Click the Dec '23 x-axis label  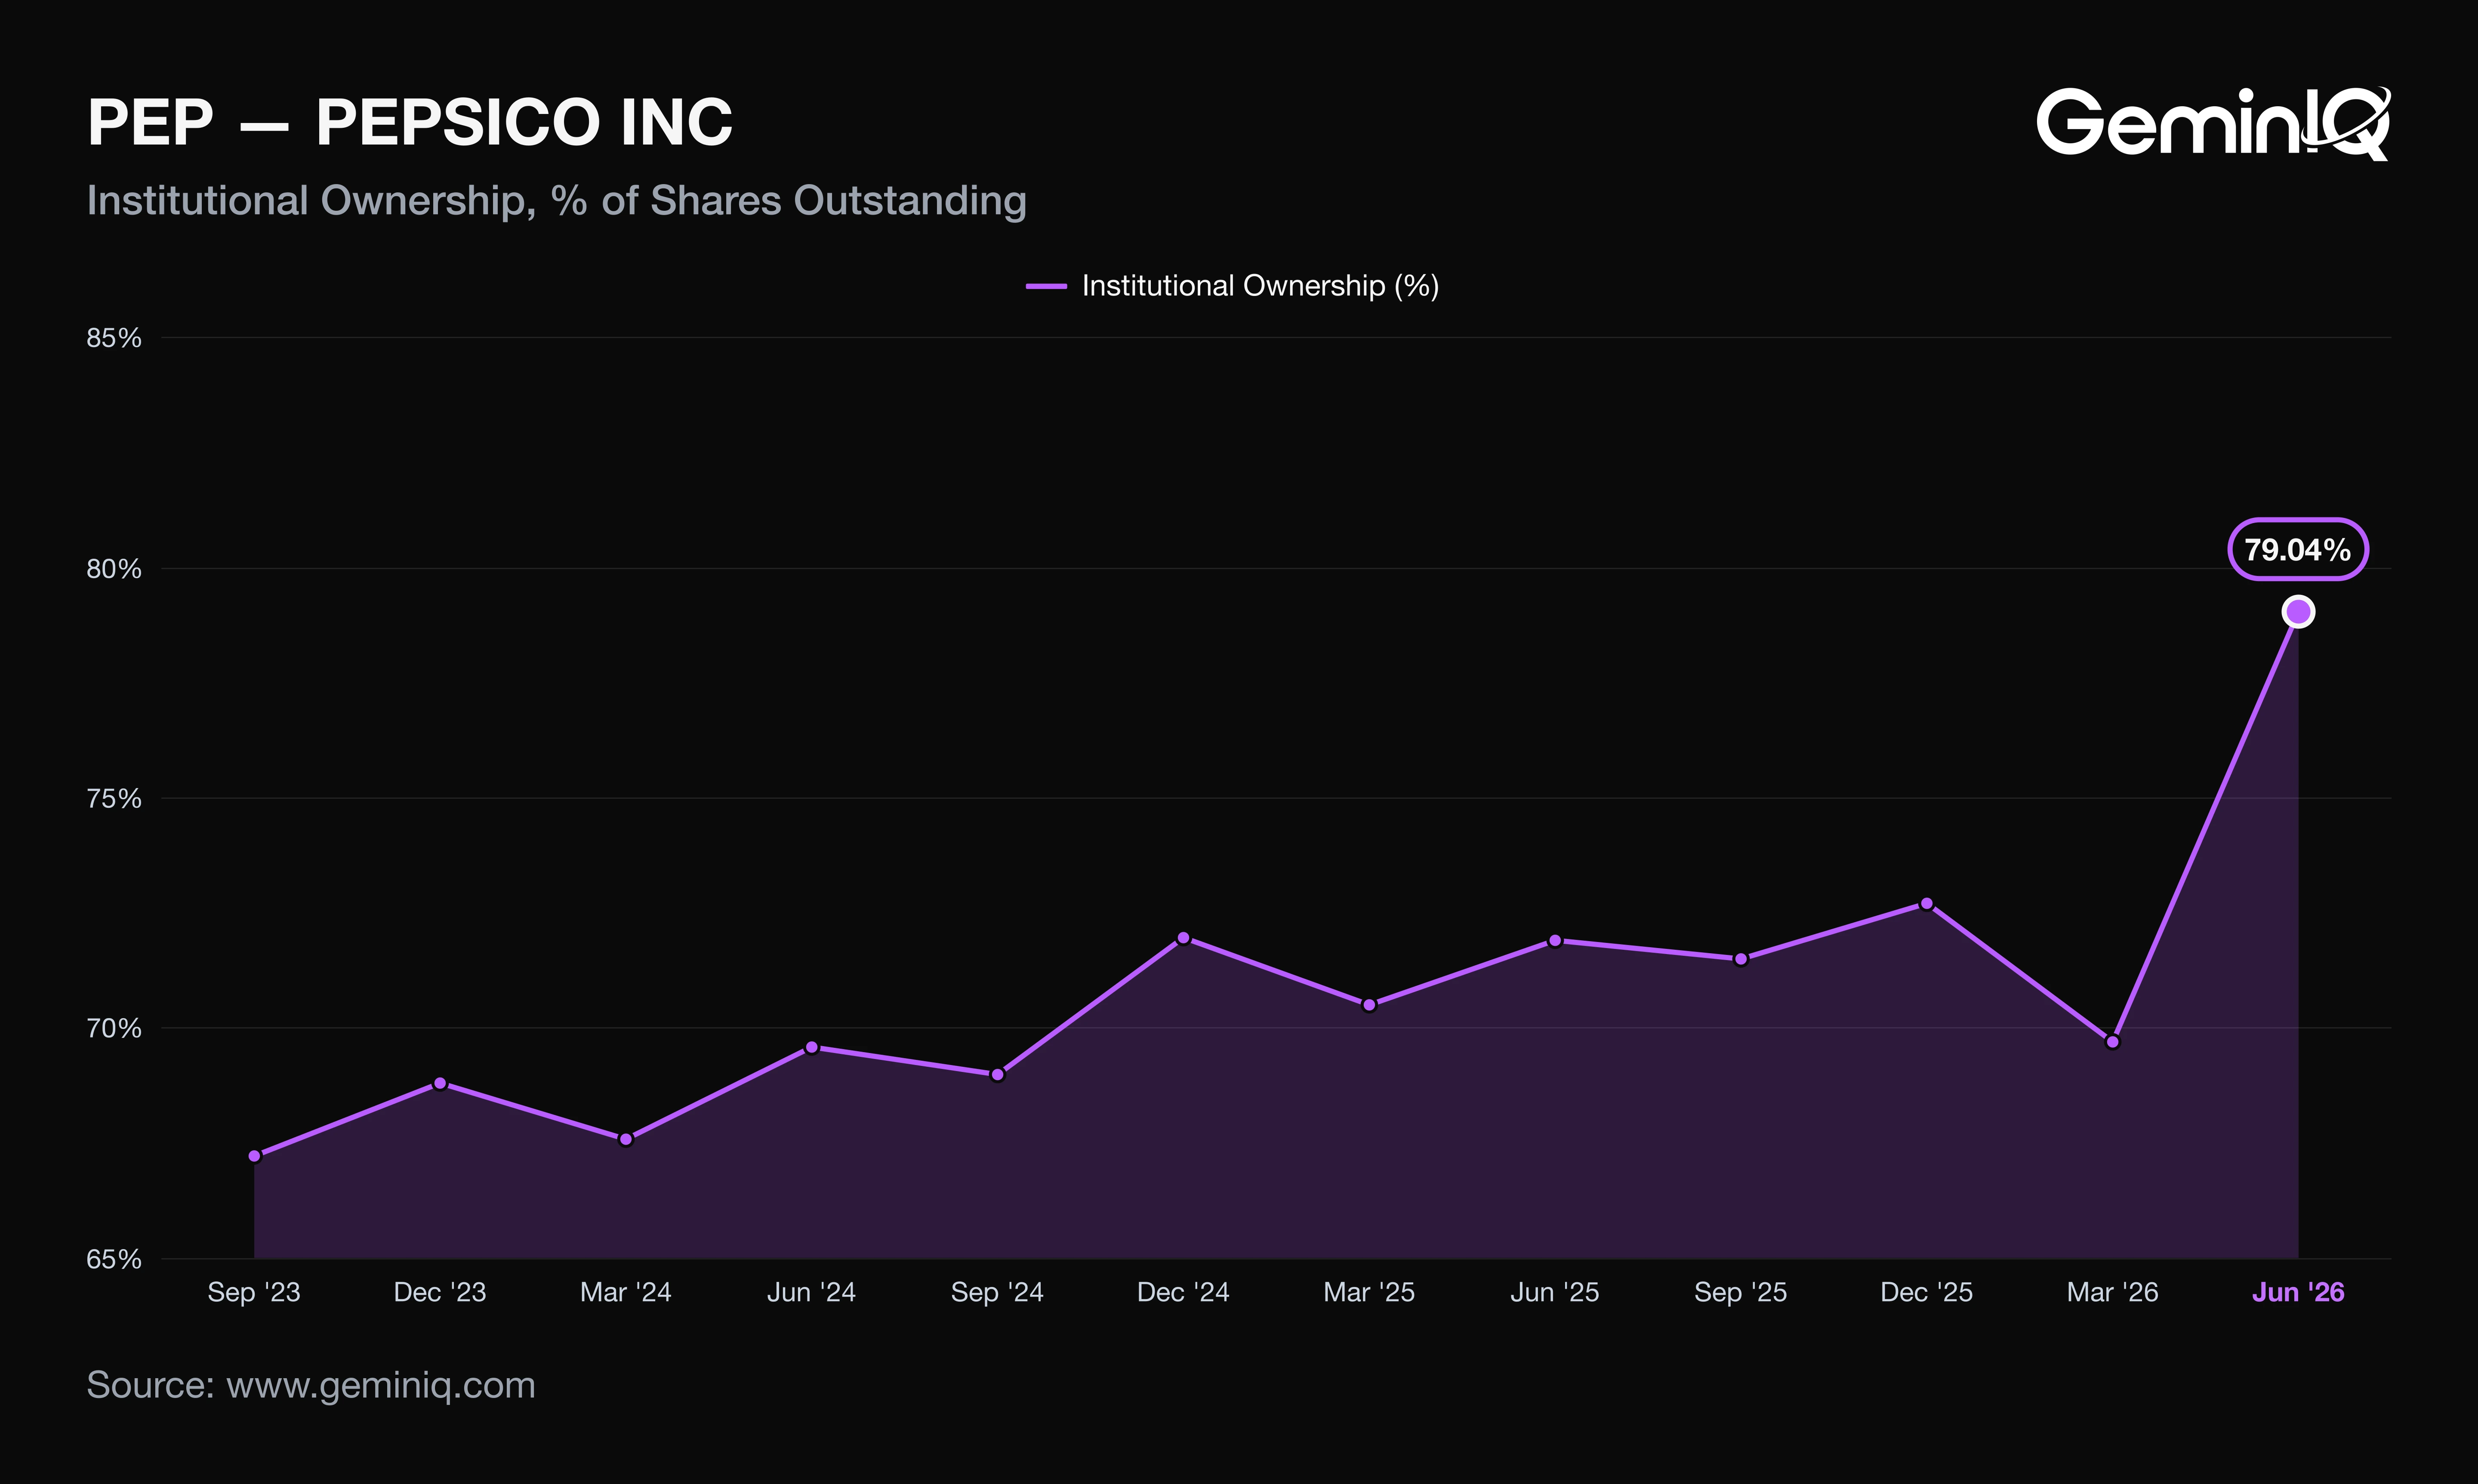click(440, 1292)
